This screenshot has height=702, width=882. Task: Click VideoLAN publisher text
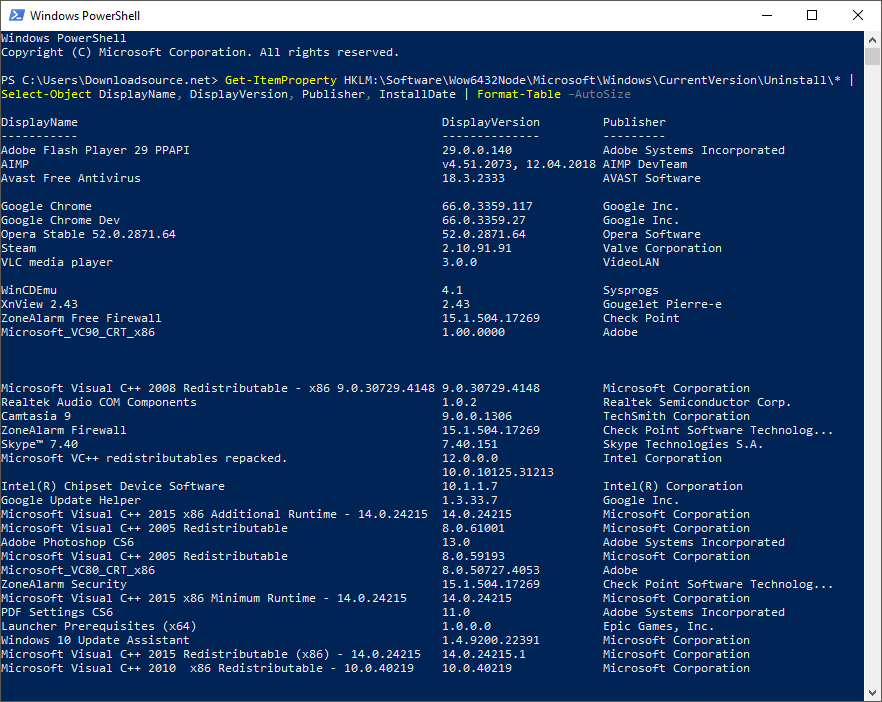(631, 262)
